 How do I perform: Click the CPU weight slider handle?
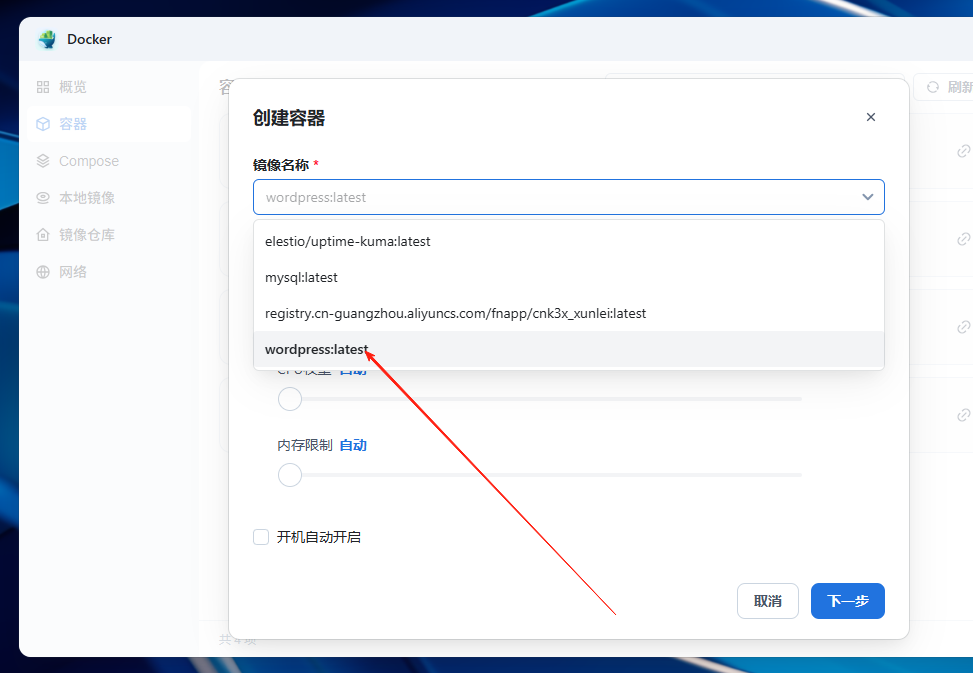(290, 399)
